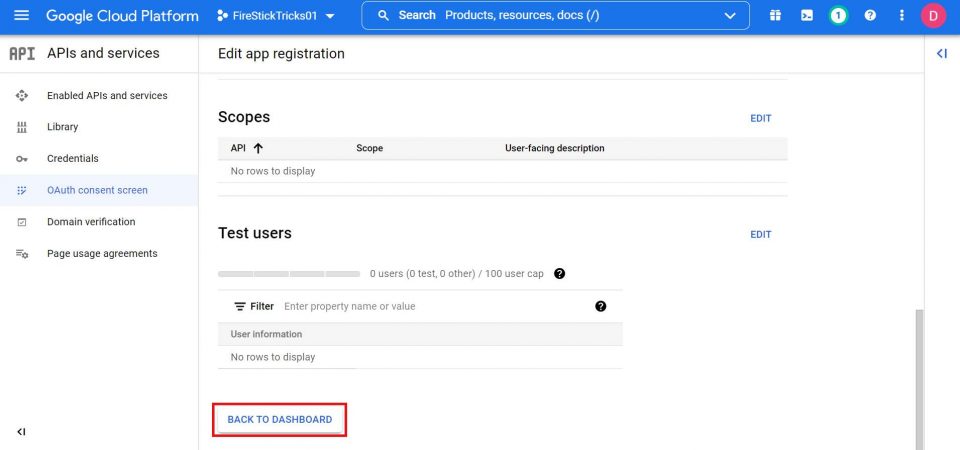The height and width of the screenshot is (450, 960).
Task: Open notifications badge showing 1
Action: (x=838, y=16)
